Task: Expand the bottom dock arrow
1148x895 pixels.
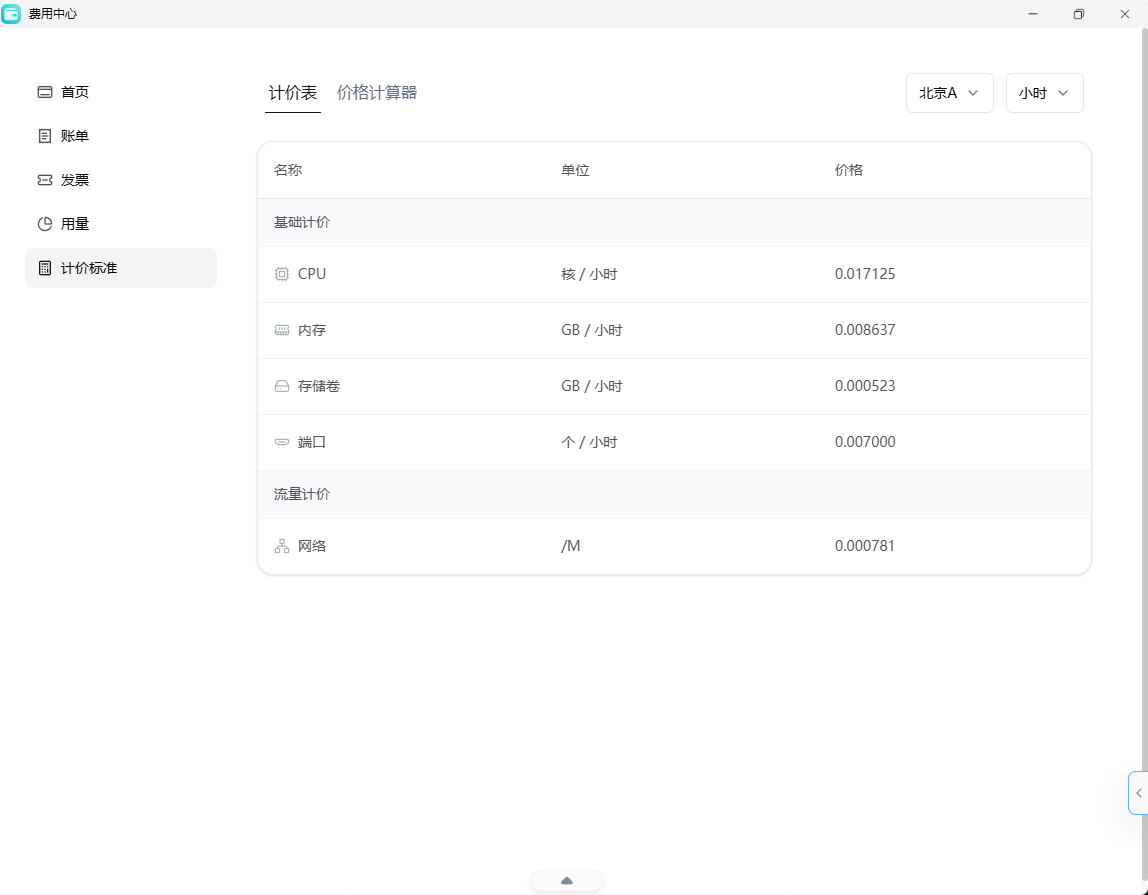Action: point(567,881)
